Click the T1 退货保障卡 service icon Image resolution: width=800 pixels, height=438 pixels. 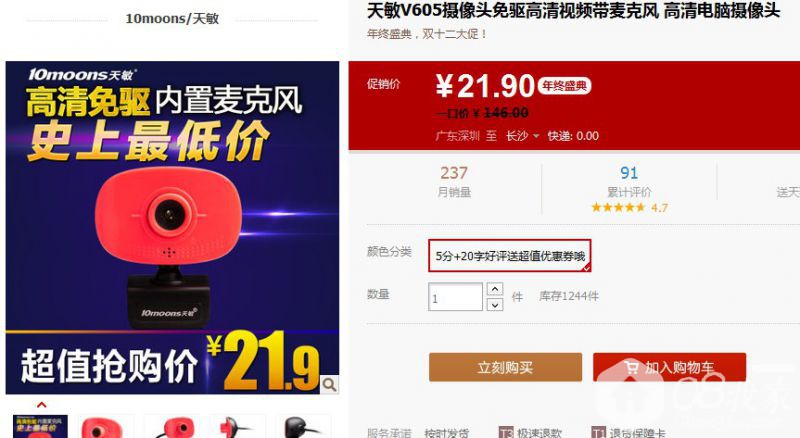[598, 433]
